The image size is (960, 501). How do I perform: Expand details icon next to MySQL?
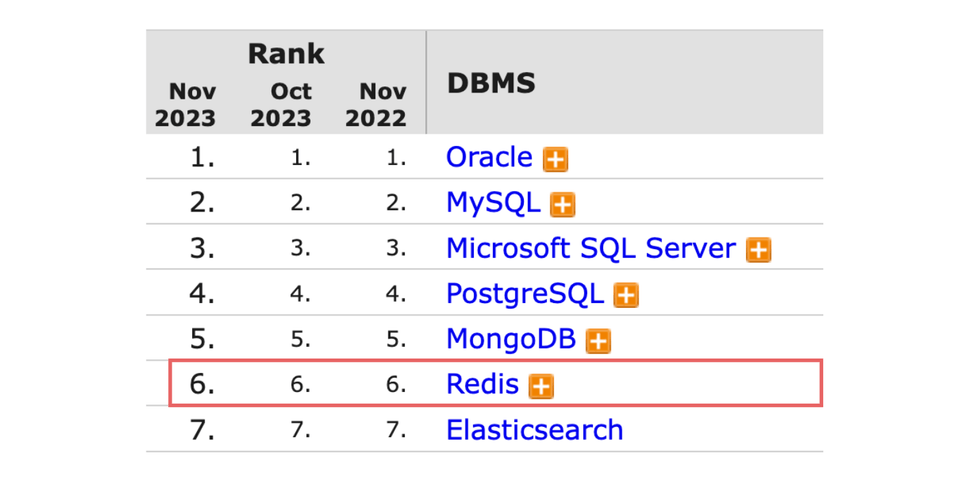563,204
